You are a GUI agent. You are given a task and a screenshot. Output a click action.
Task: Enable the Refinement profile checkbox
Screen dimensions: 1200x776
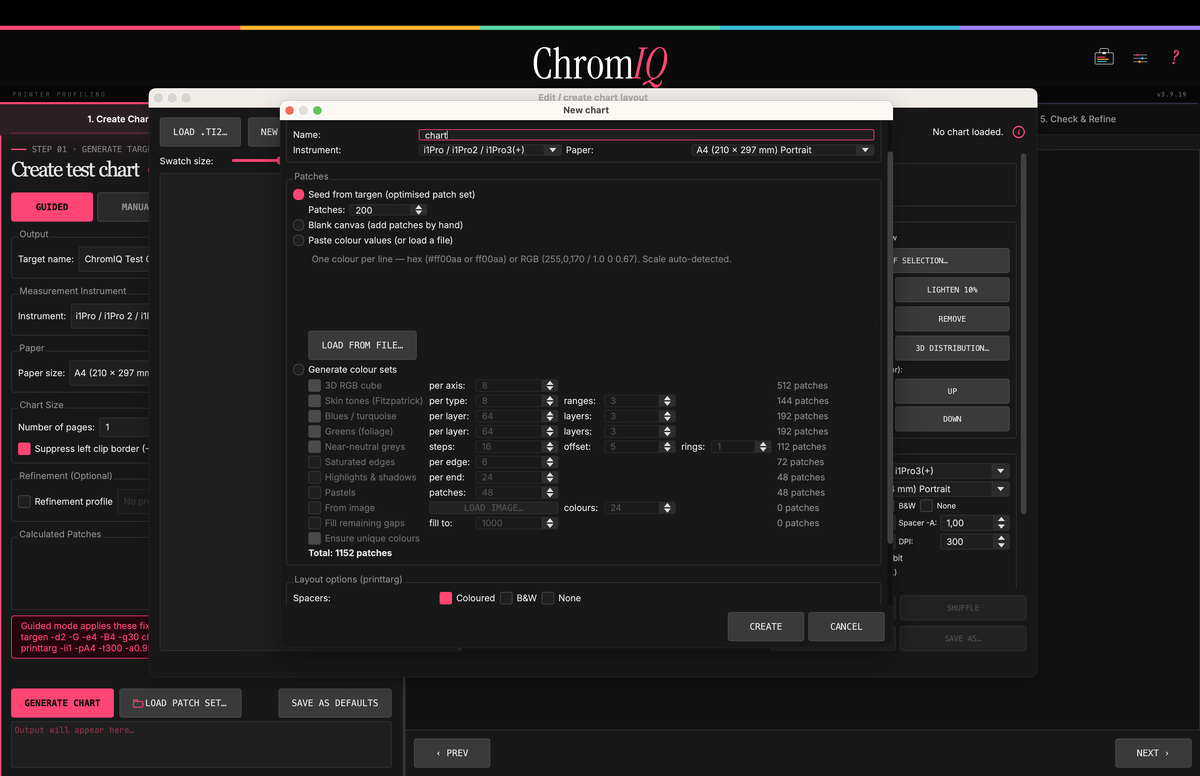tap(25, 502)
